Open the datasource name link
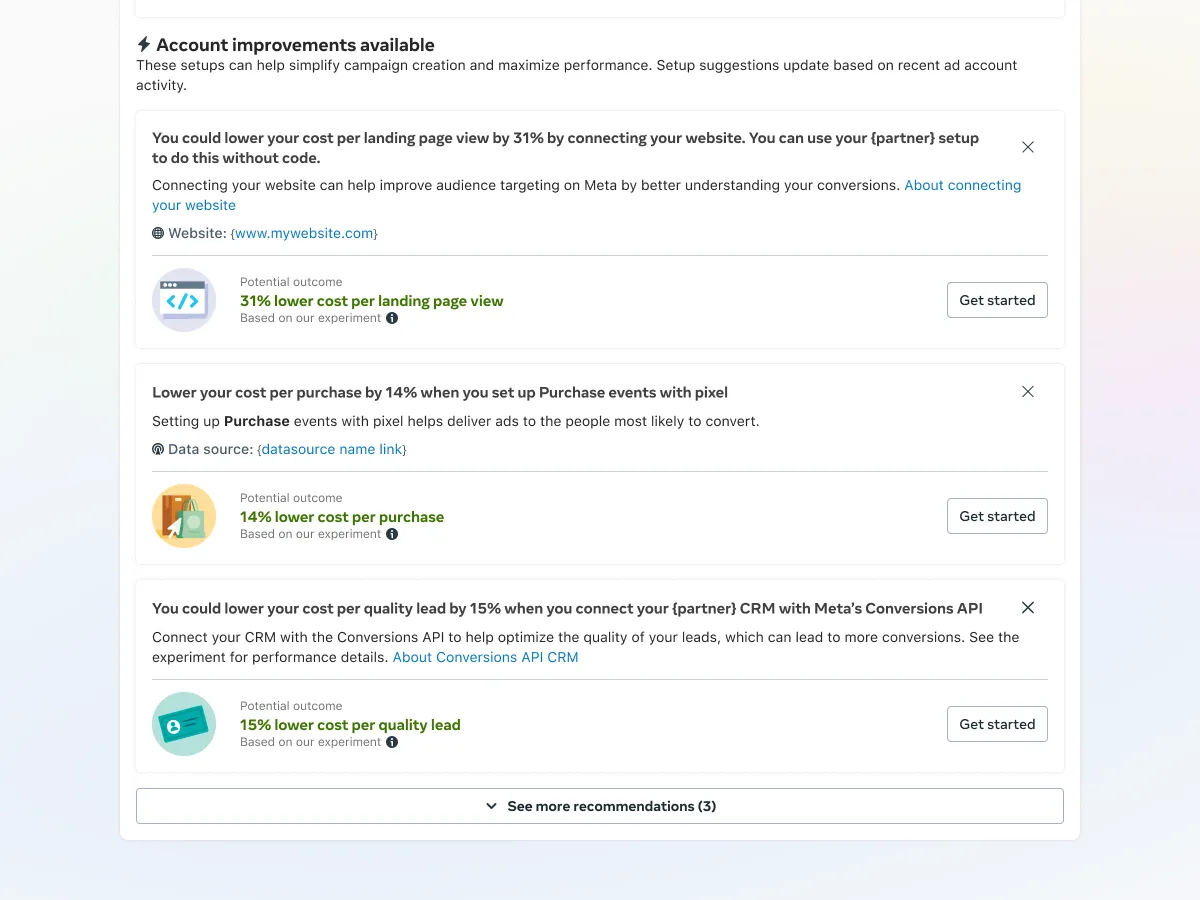Image resolution: width=1200 pixels, height=900 pixels. point(332,449)
